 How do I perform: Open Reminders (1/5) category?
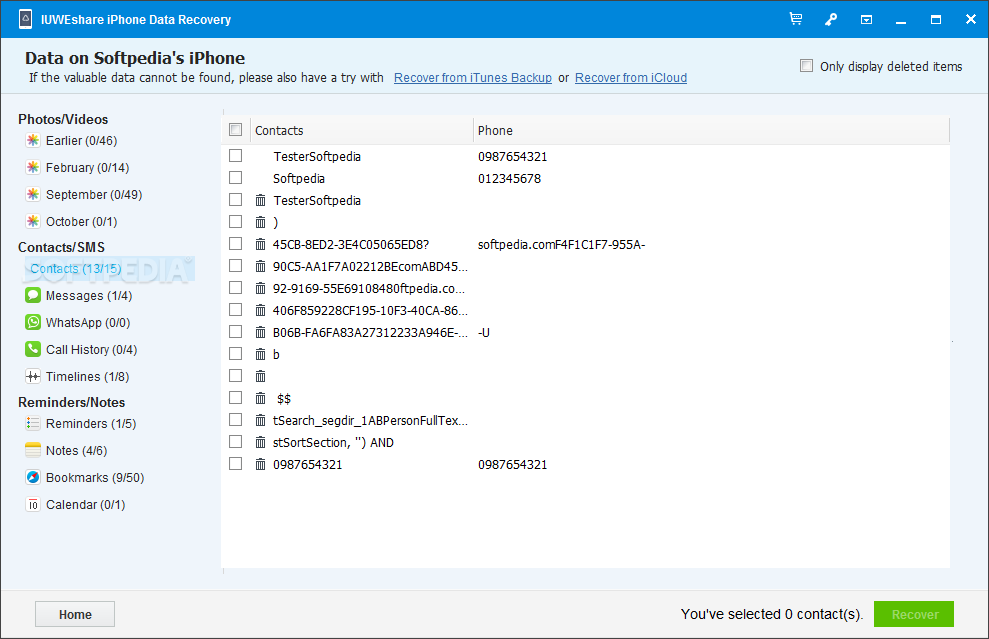tap(91, 423)
